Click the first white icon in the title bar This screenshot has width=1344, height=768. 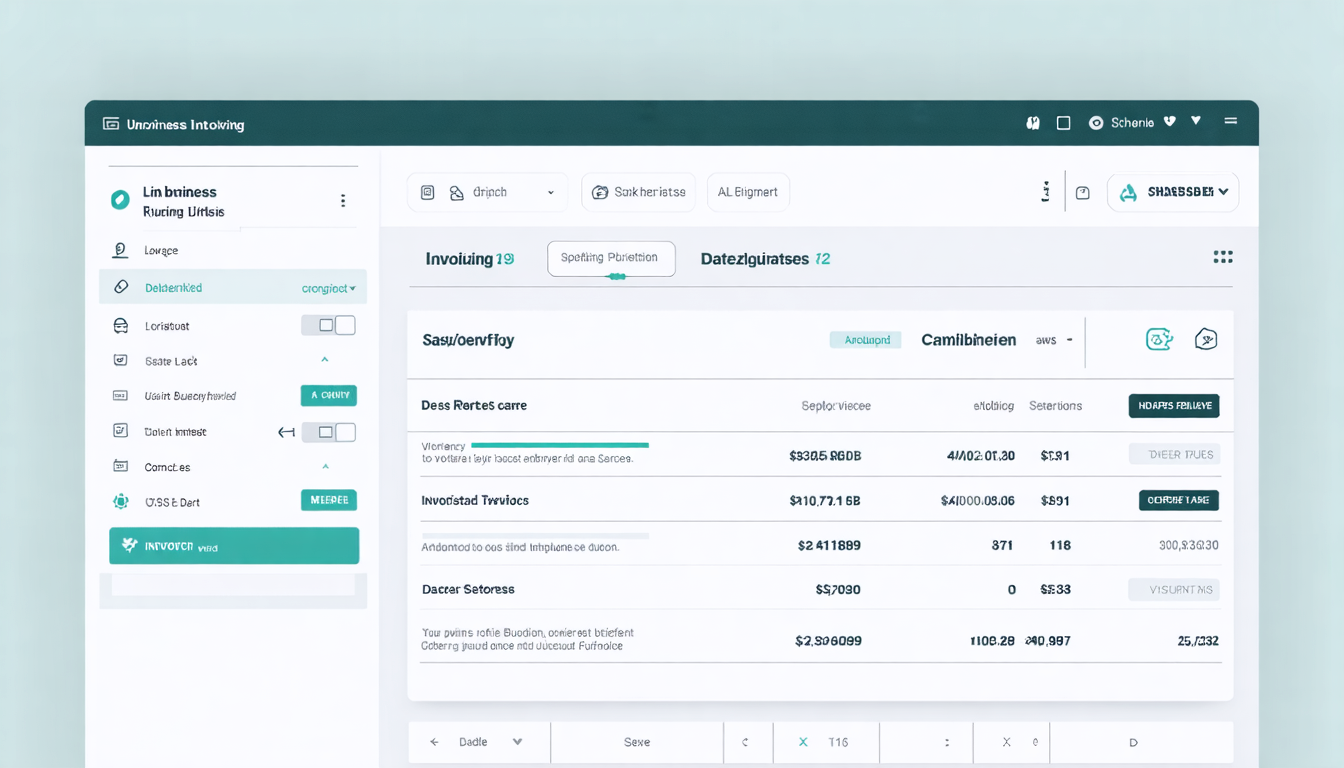tap(1034, 123)
